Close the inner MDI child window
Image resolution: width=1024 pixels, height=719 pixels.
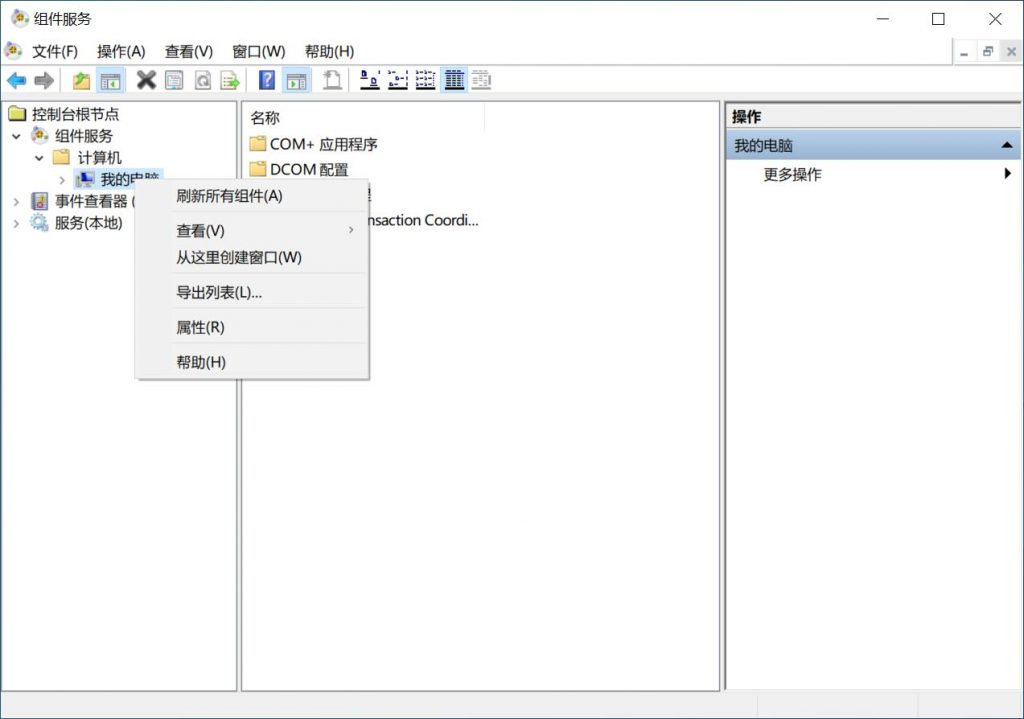coord(1011,52)
